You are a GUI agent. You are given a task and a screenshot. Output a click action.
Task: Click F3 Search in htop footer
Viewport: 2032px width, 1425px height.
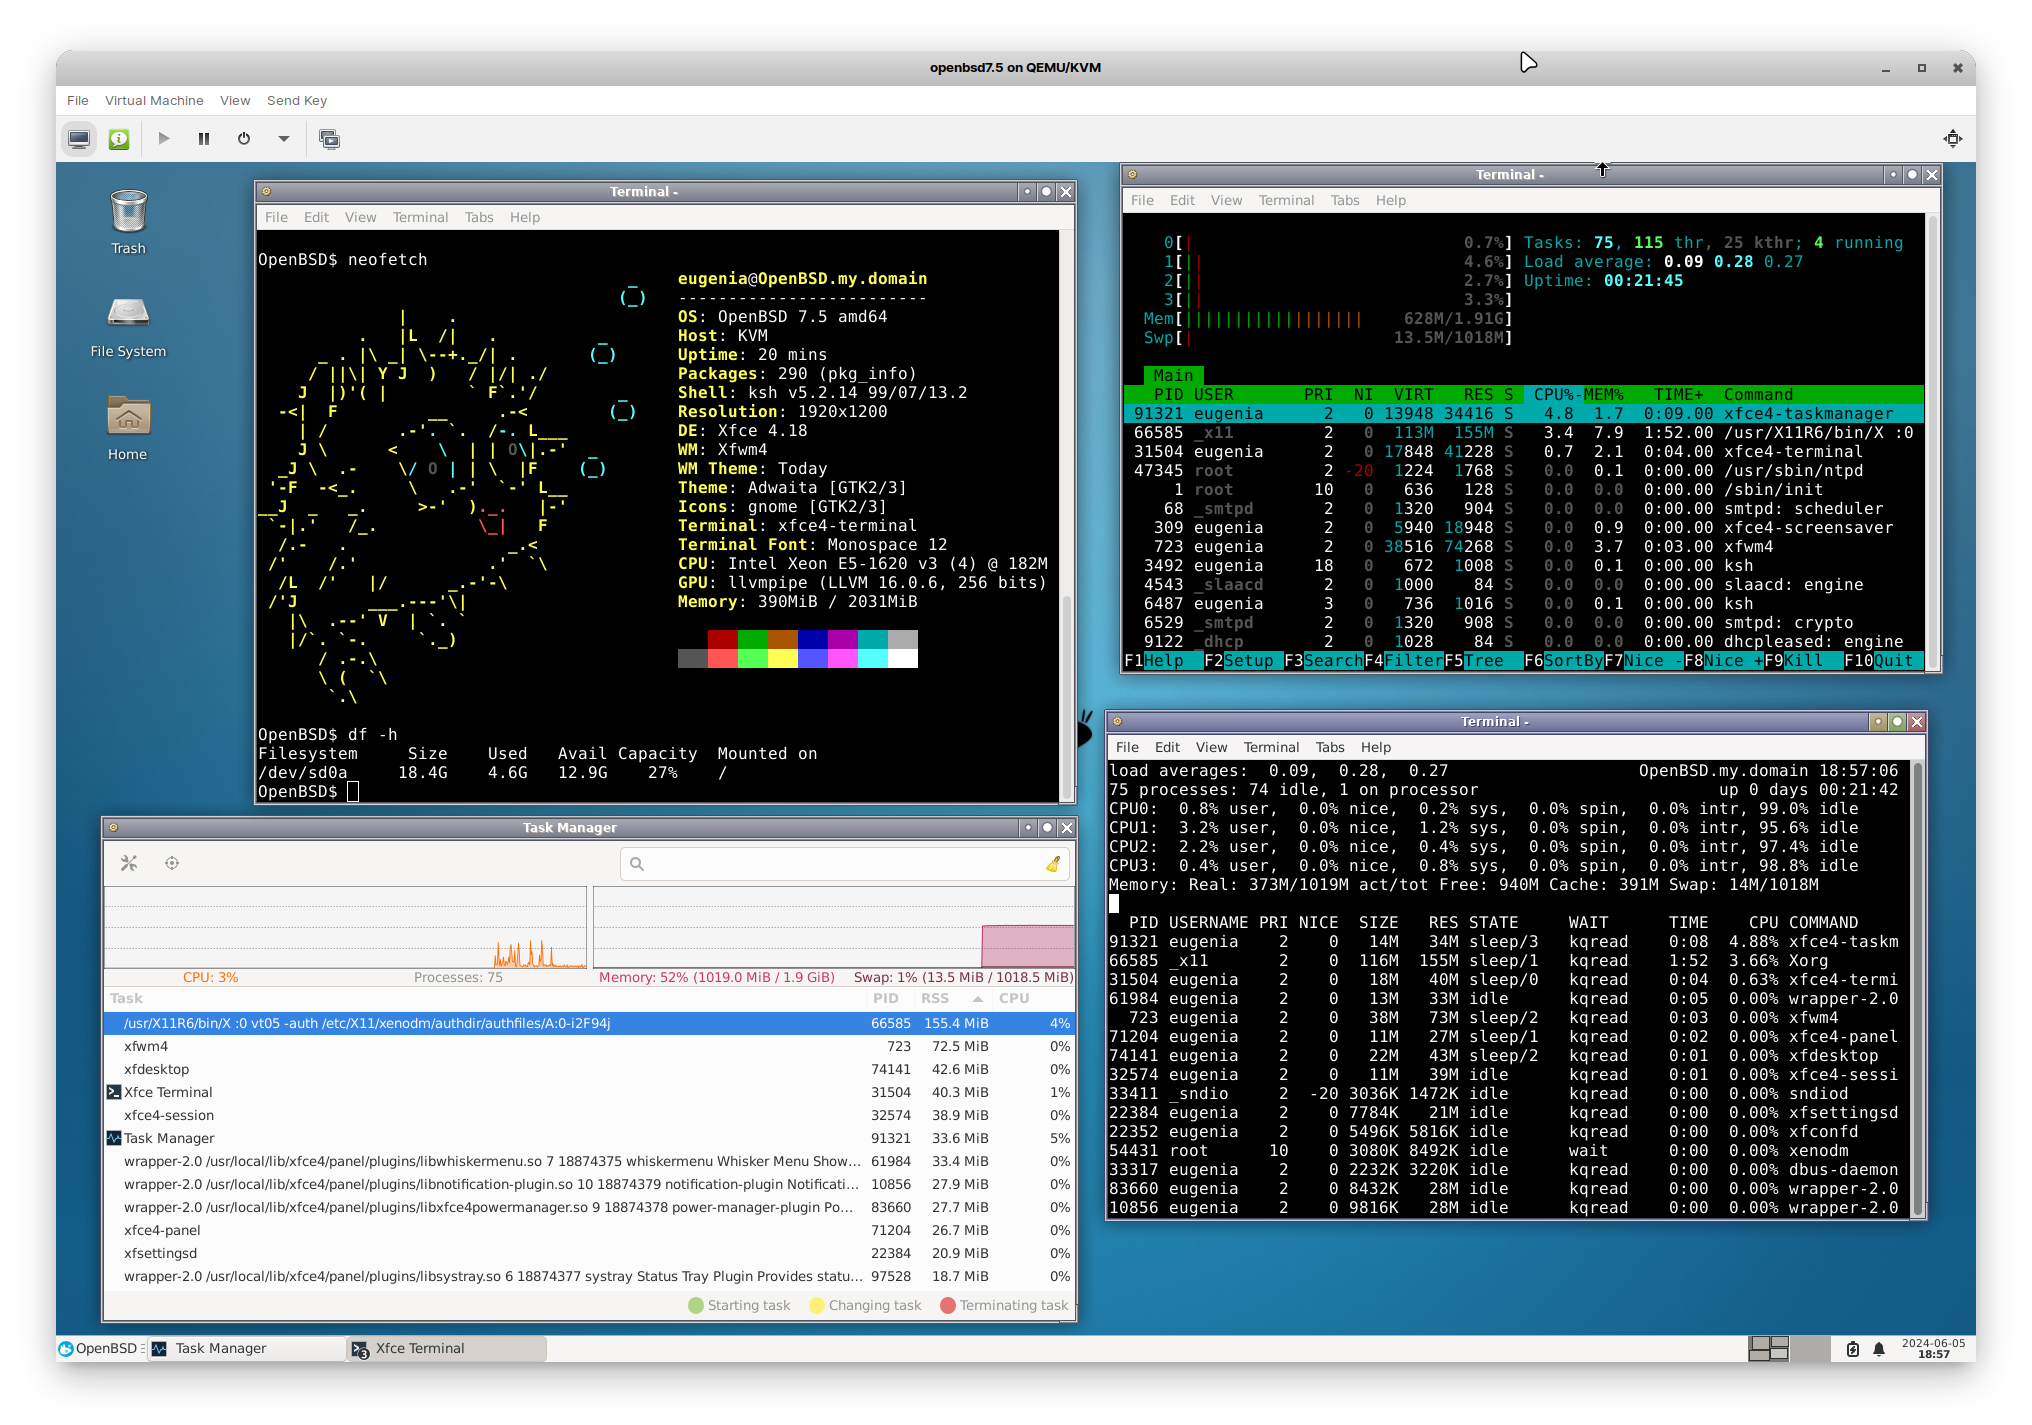click(1323, 660)
